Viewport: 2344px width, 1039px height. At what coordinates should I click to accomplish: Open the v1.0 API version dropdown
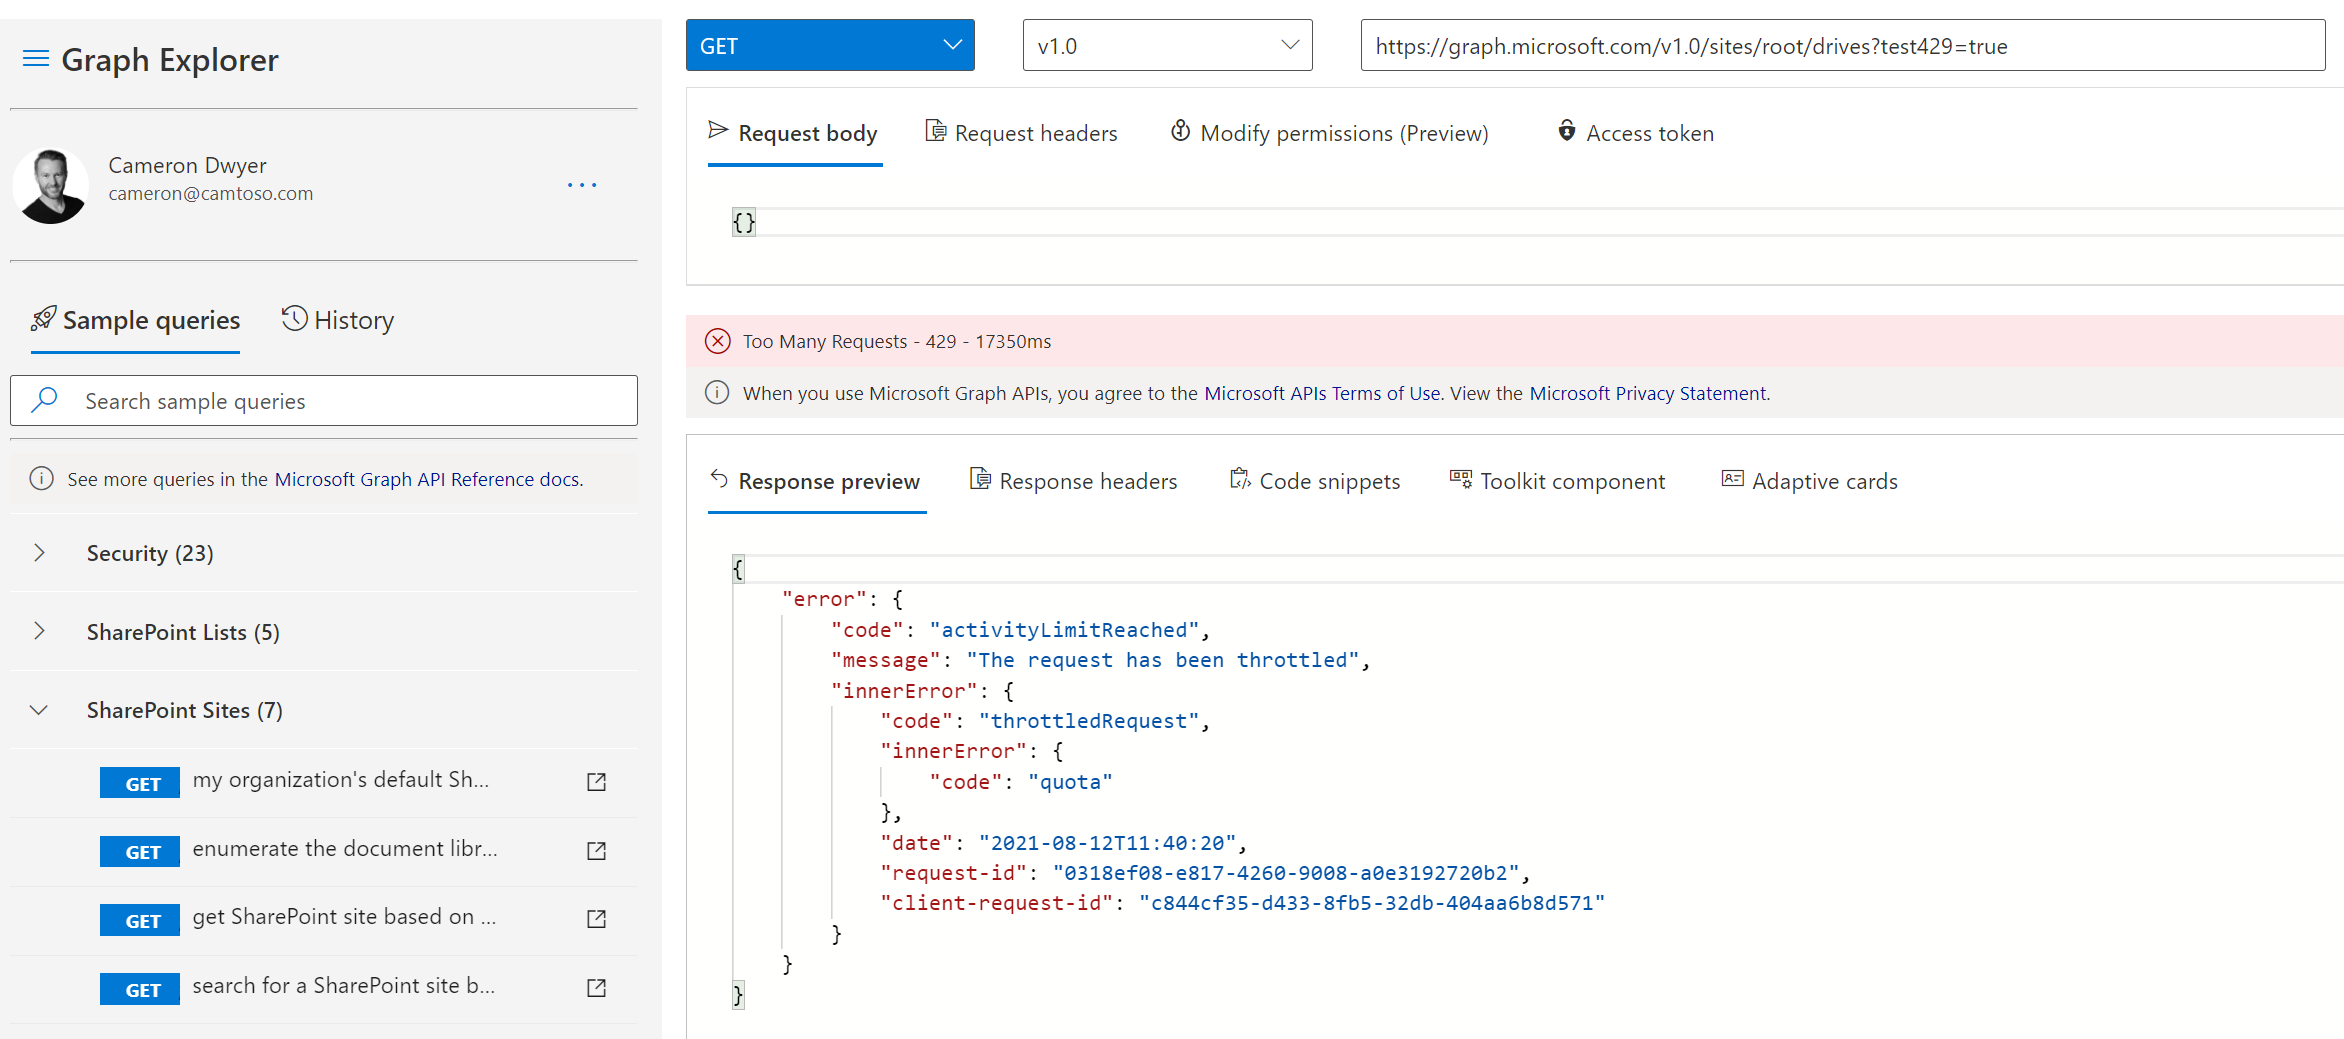[x=1290, y=45]
